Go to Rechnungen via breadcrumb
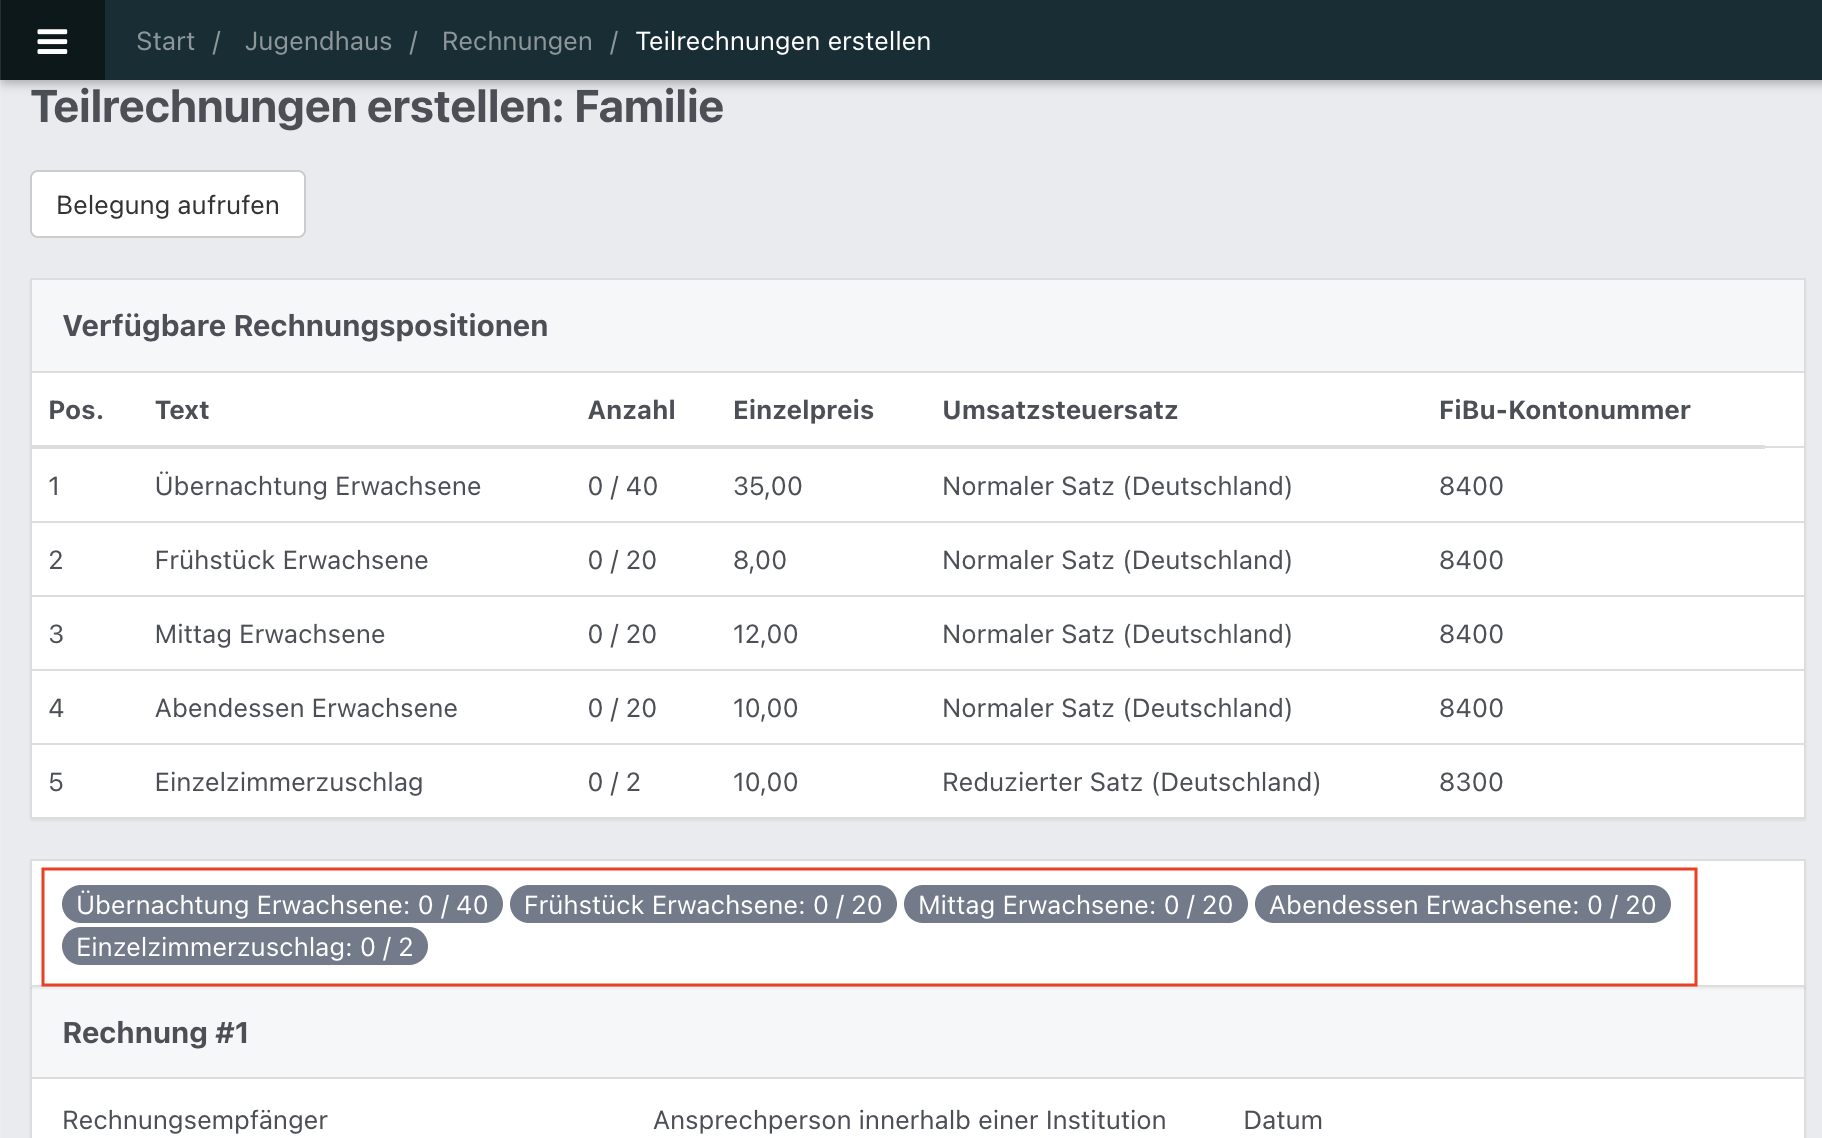 click(x=516, y=41)
